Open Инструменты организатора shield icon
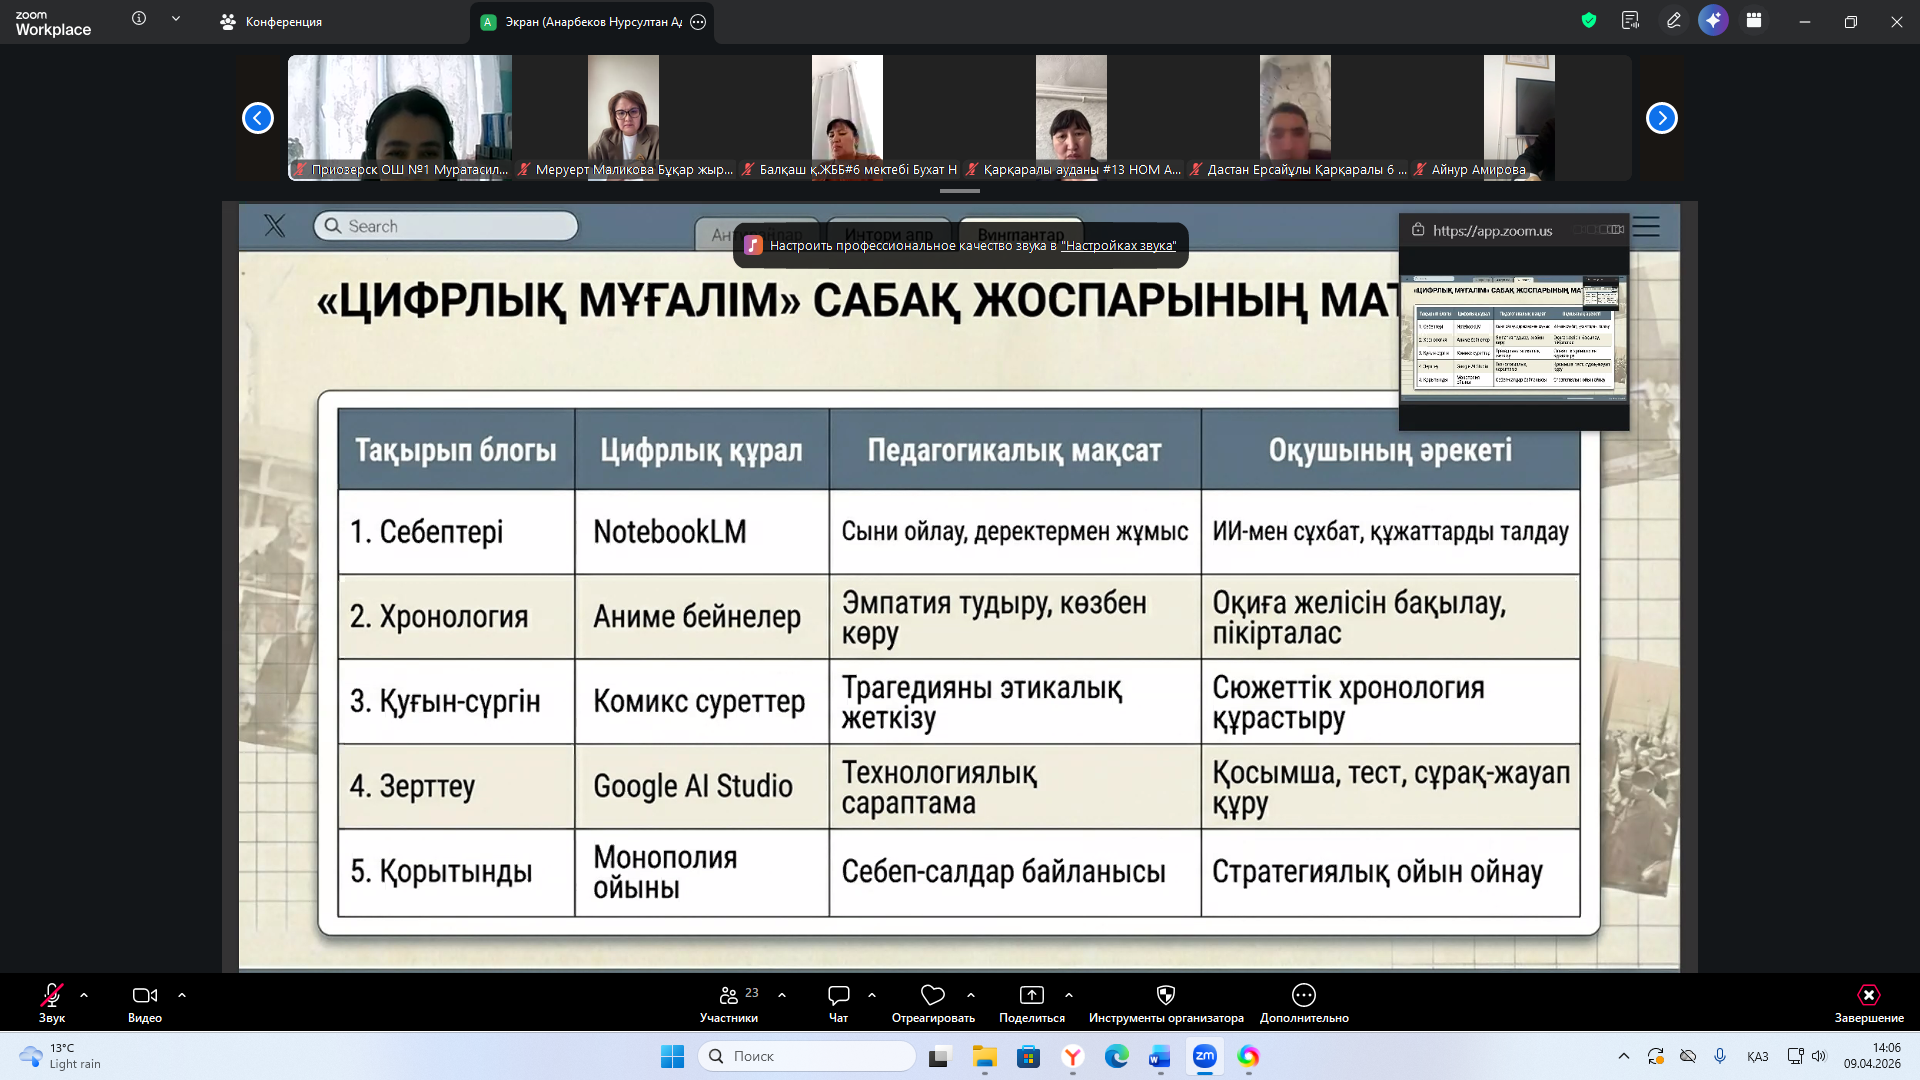Viewport: 1920px width, 1080px height. pyautogui.click(x=1165, y=996)
